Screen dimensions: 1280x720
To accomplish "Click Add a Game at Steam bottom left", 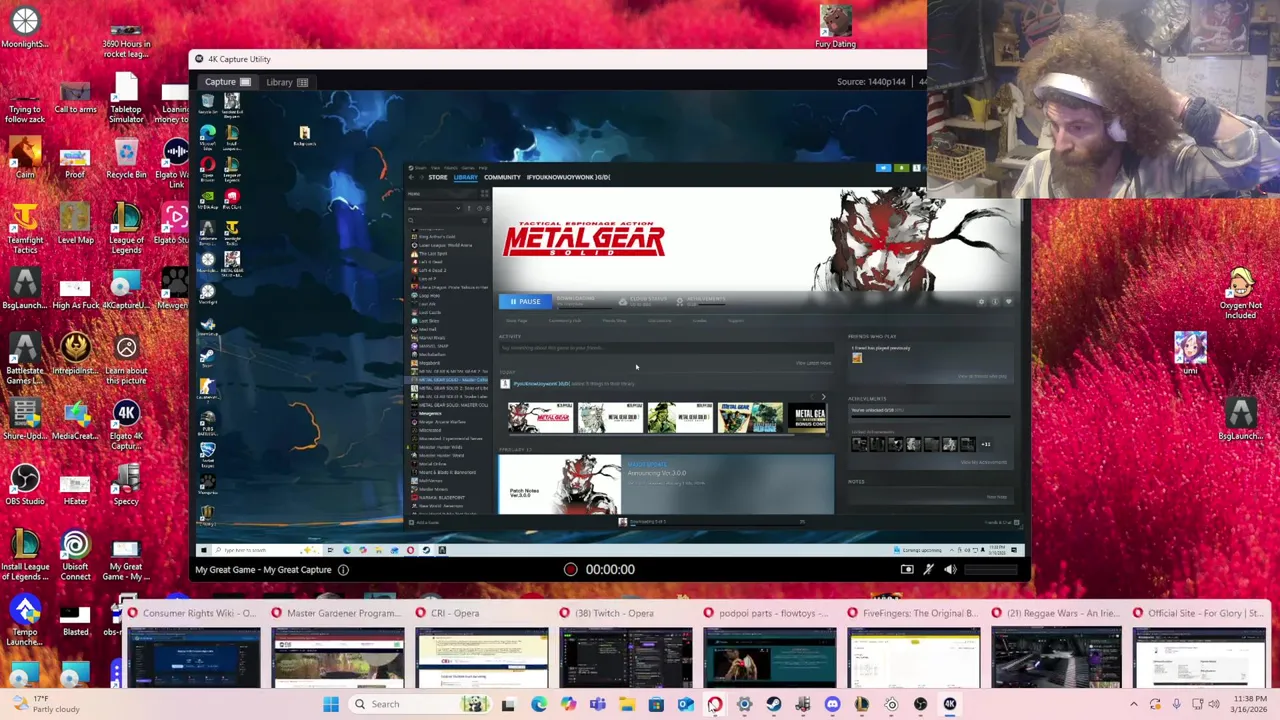I will click(424, 522).
